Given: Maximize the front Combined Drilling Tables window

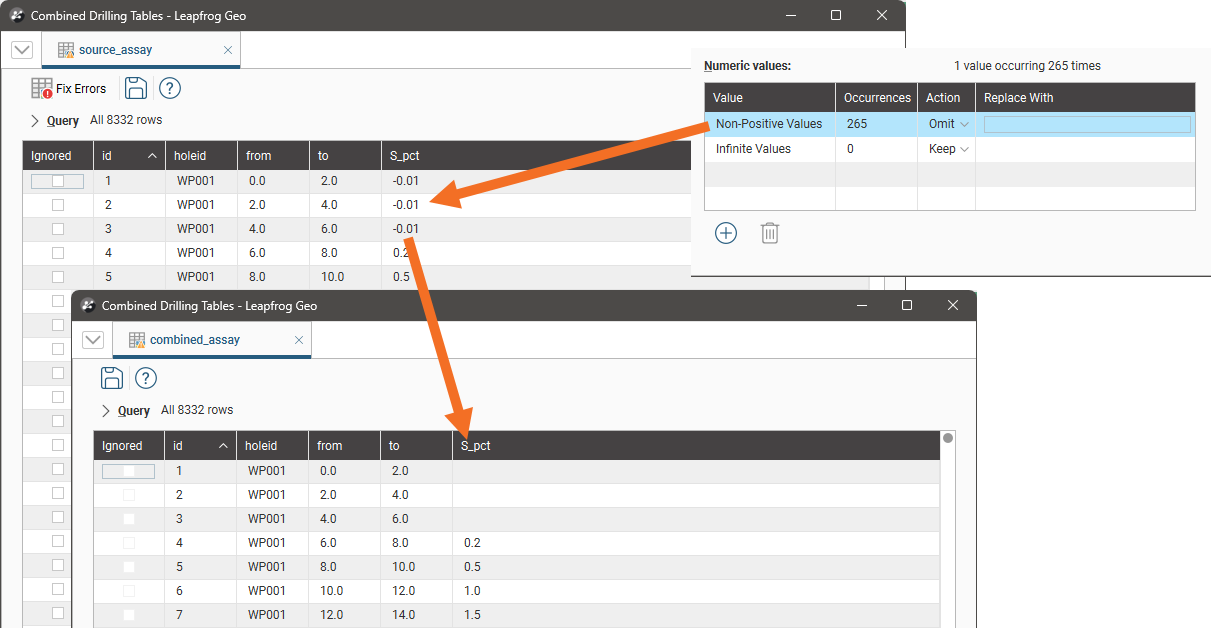Looking at the screenshot, I should pyautogui.click(x=907, y=305).
